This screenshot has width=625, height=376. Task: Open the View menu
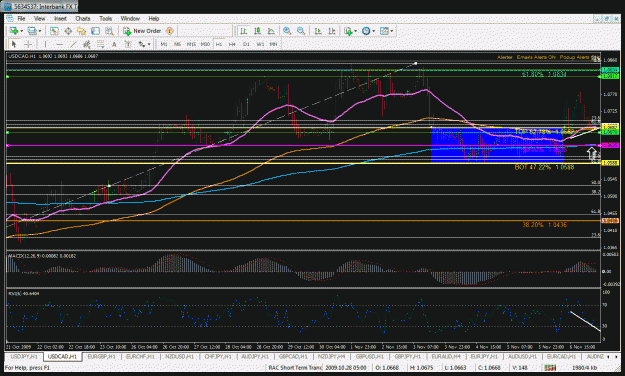click(x=39, y=18)
